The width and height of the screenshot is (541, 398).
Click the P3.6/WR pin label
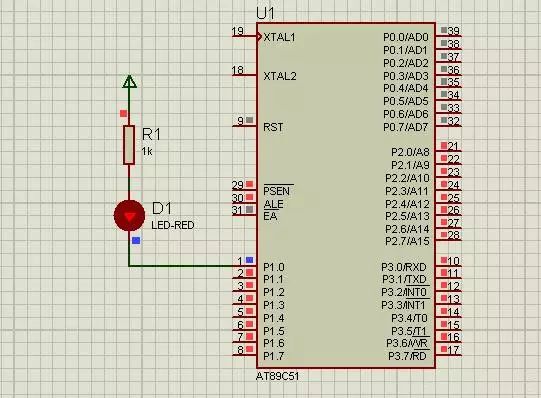(x=407, y=344)
